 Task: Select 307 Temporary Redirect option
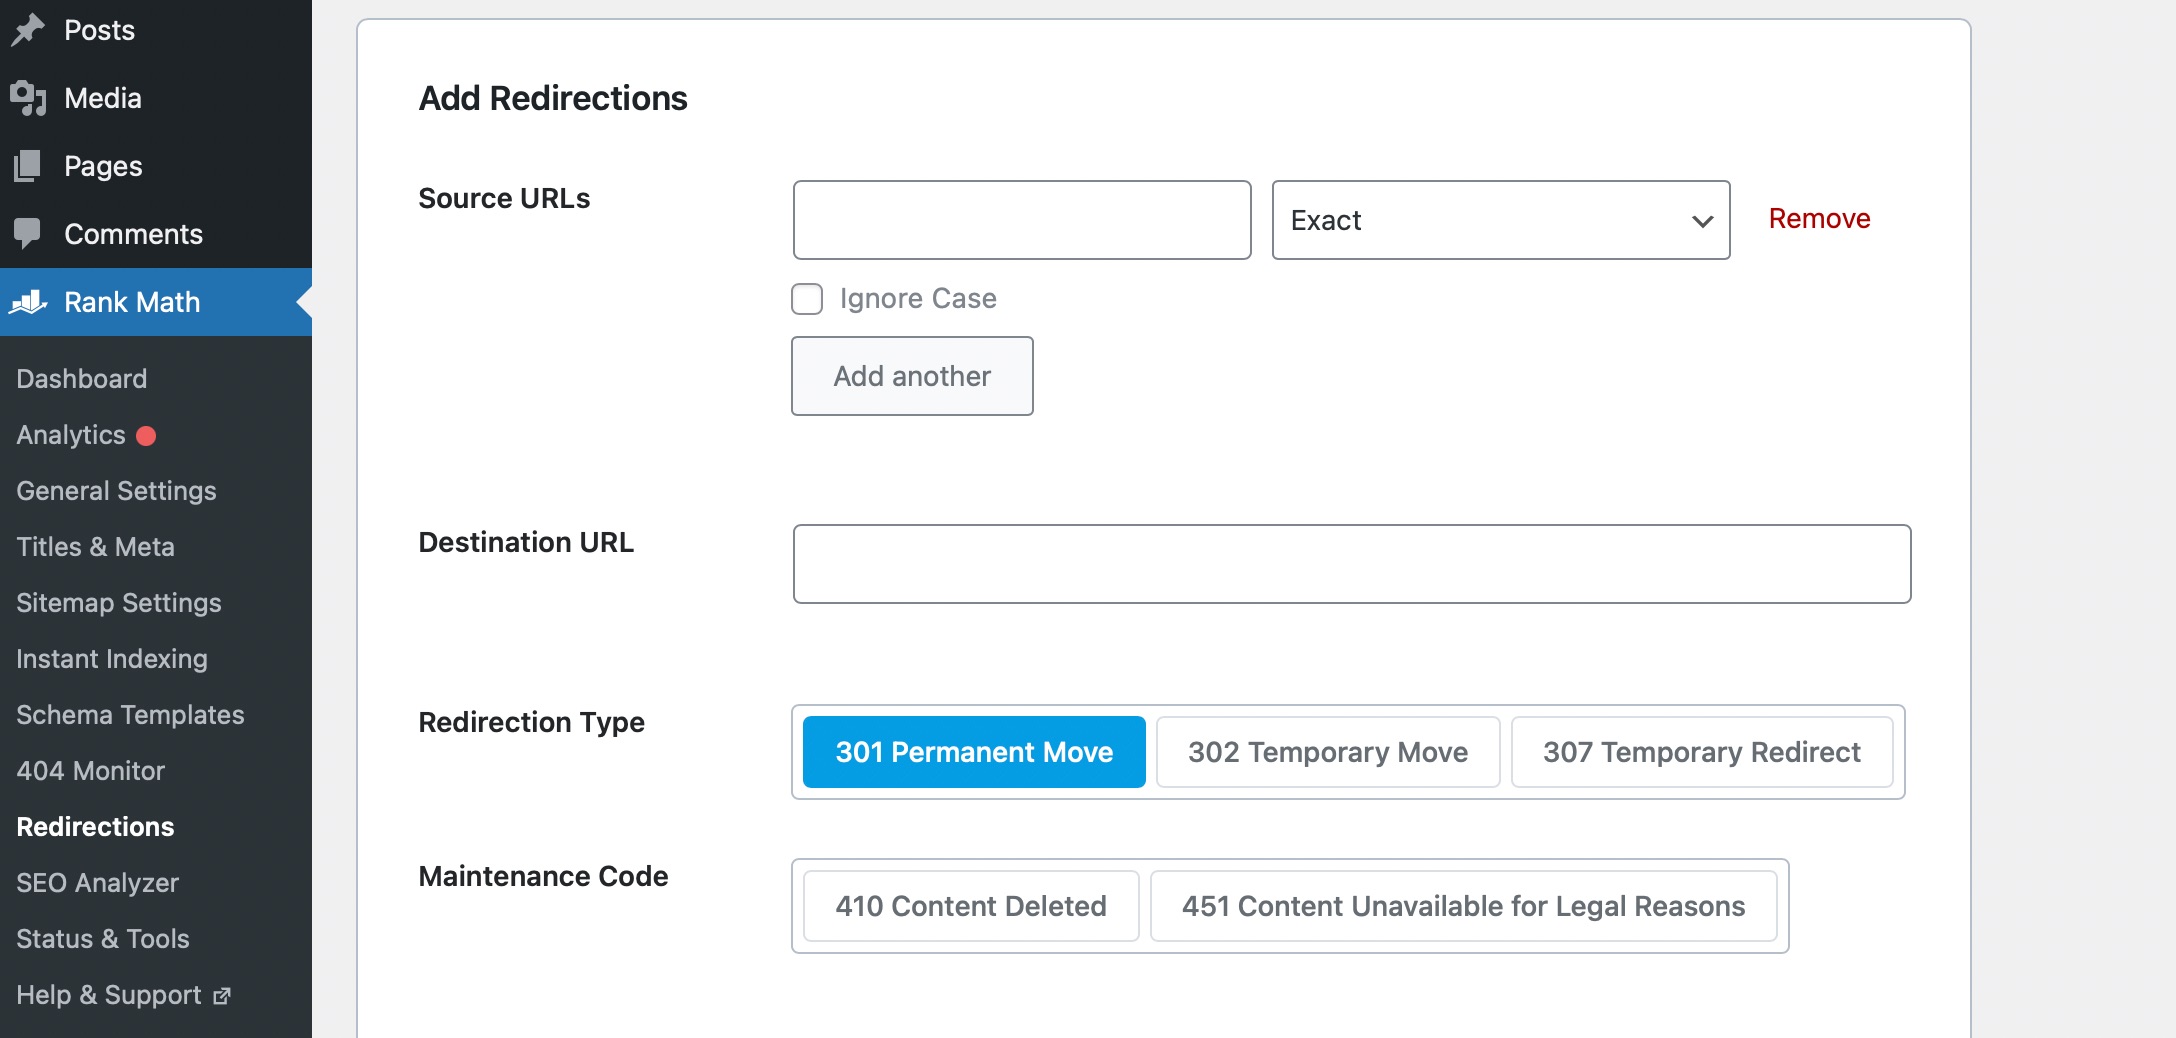point(1702,752)
